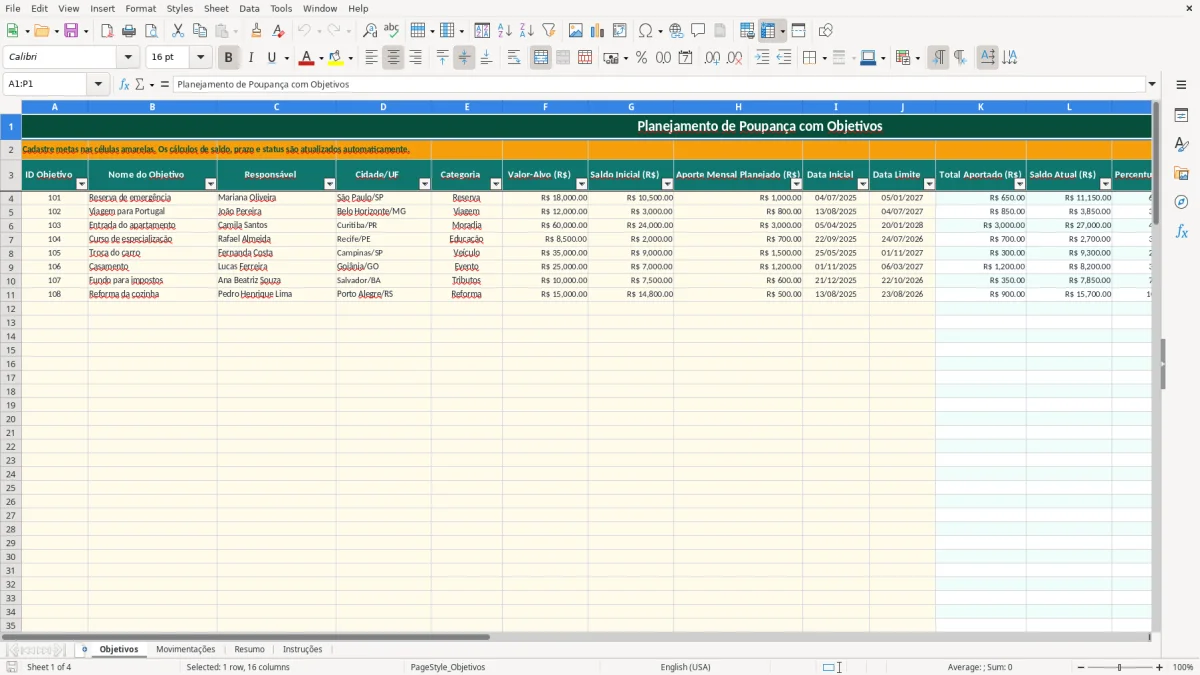Open the Font Color dropdown arrow
The width and height of the screenshot is (1200, 675).
coord(320,58)
